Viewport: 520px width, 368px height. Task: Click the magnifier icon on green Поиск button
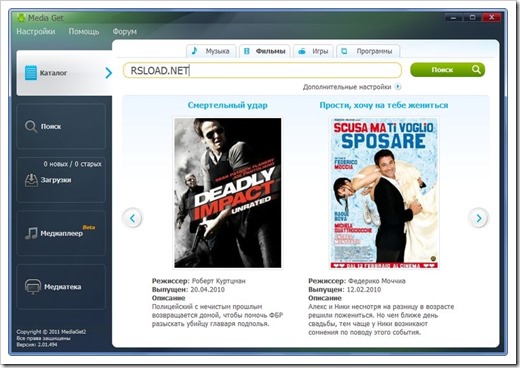pyautogui.click(x=476, y=69)
